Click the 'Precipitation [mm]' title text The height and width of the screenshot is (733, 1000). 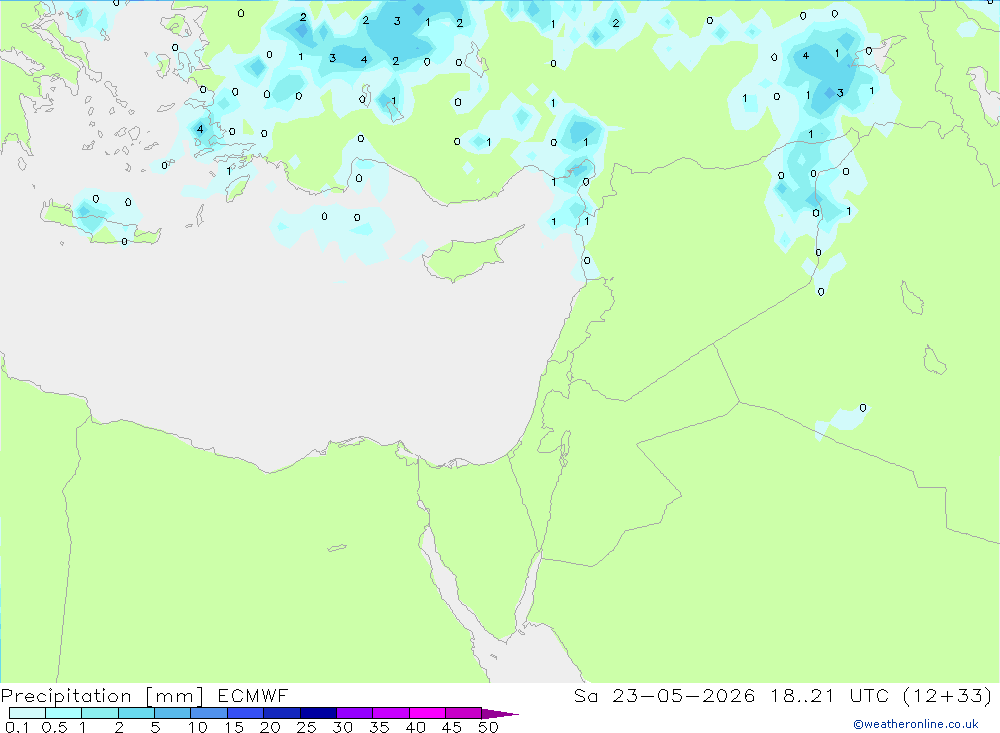click(x=102, y=696)
